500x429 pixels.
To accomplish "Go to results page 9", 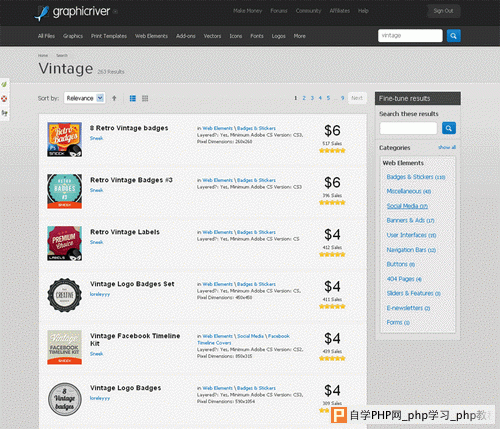I will coord(342,98).
